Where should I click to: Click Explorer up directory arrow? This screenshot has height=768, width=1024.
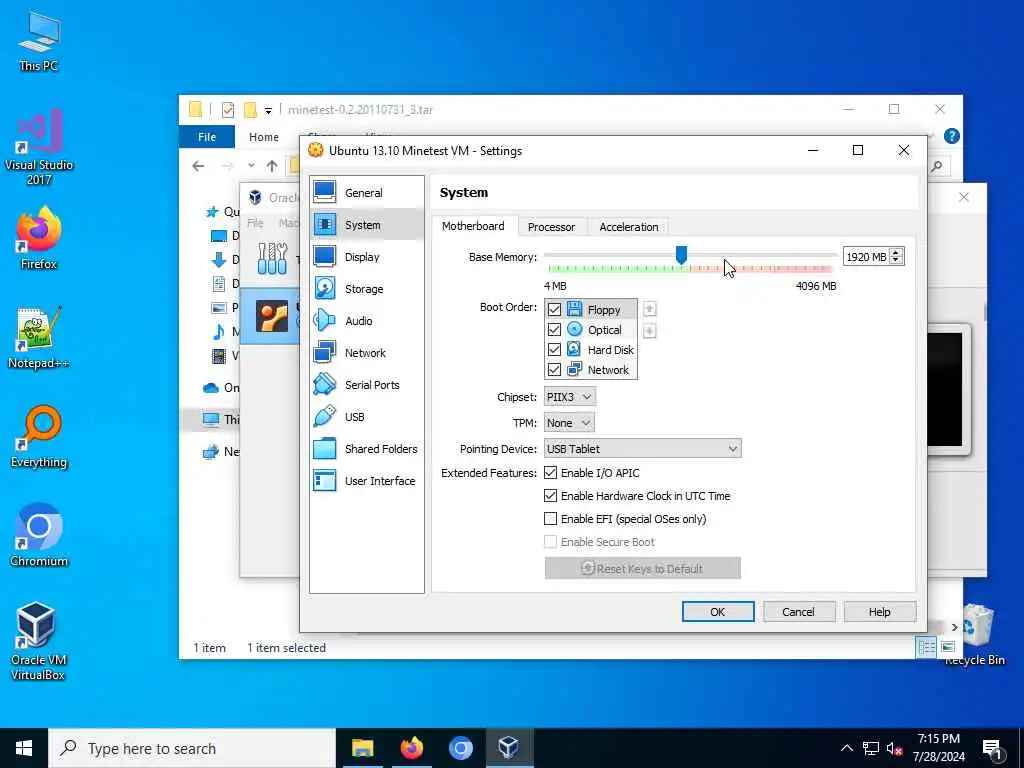(272, 166)
